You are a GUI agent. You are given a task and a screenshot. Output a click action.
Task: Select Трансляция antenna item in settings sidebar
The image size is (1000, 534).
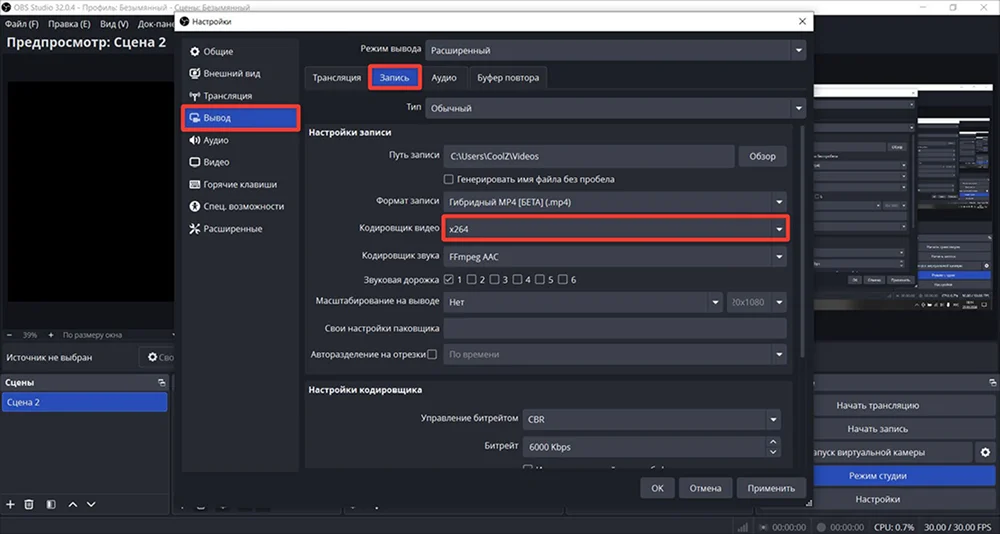coord(240,96)
